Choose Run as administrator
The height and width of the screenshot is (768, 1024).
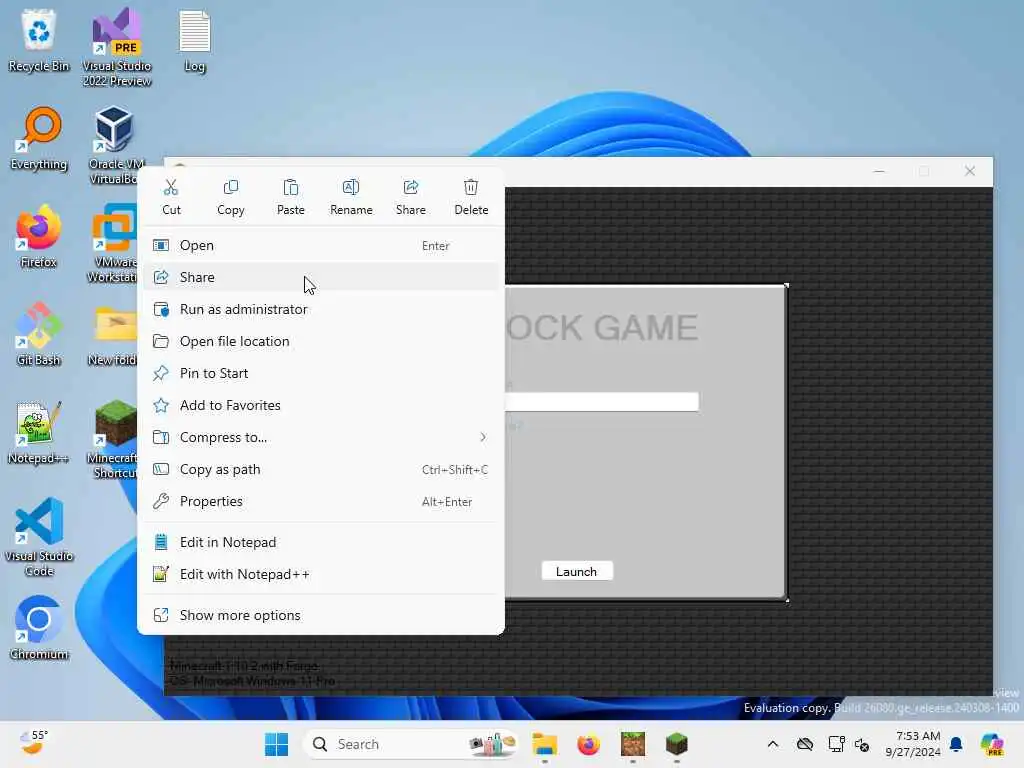321,309
